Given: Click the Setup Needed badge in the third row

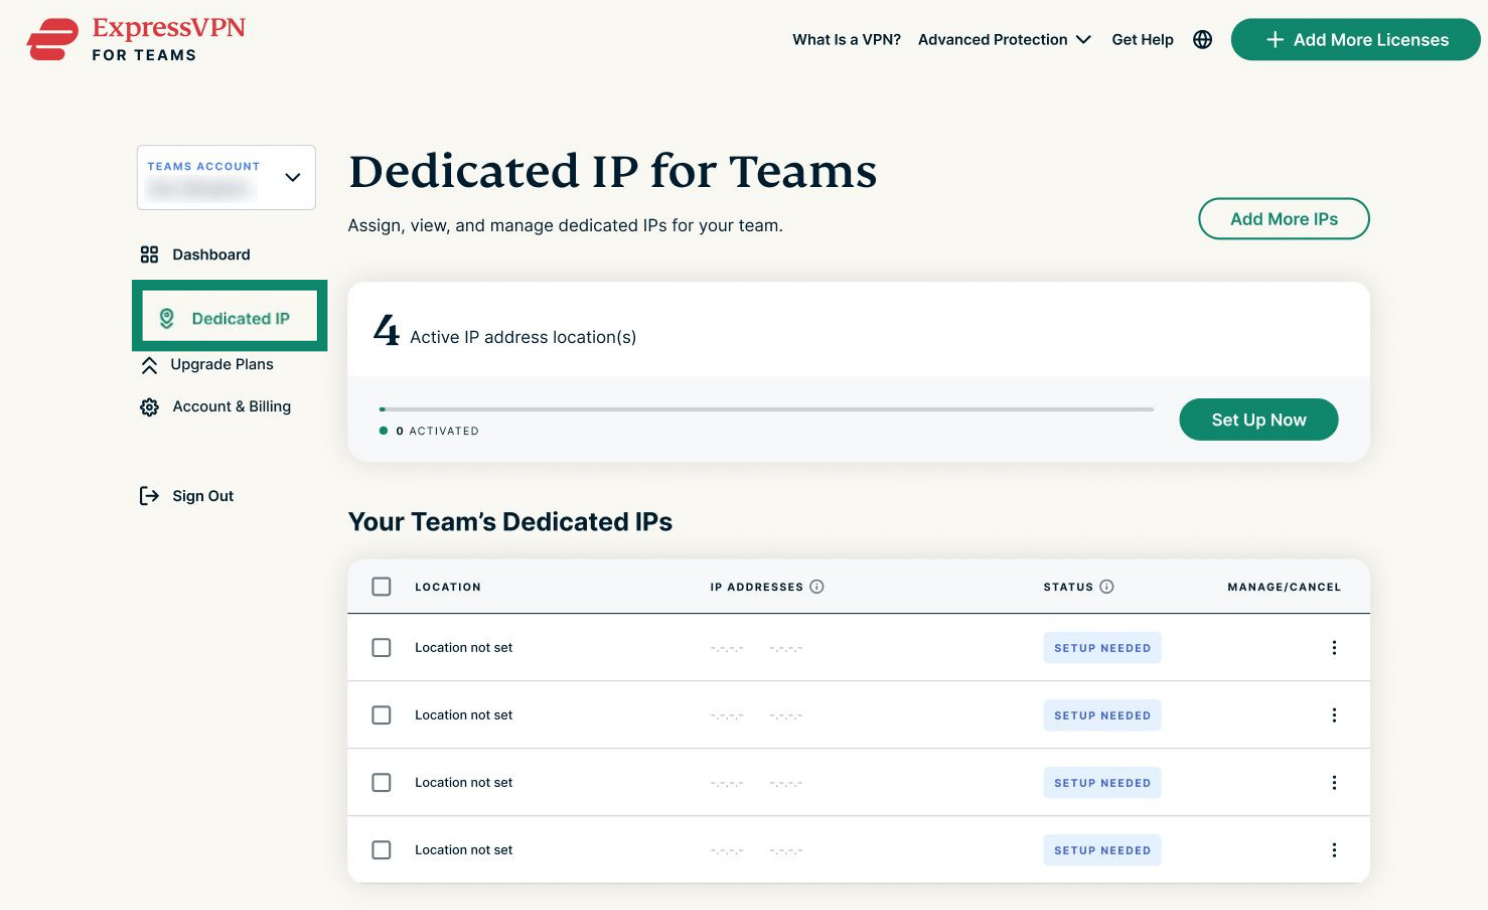Looking at the screenshot, I should [x=1102, y=783].
